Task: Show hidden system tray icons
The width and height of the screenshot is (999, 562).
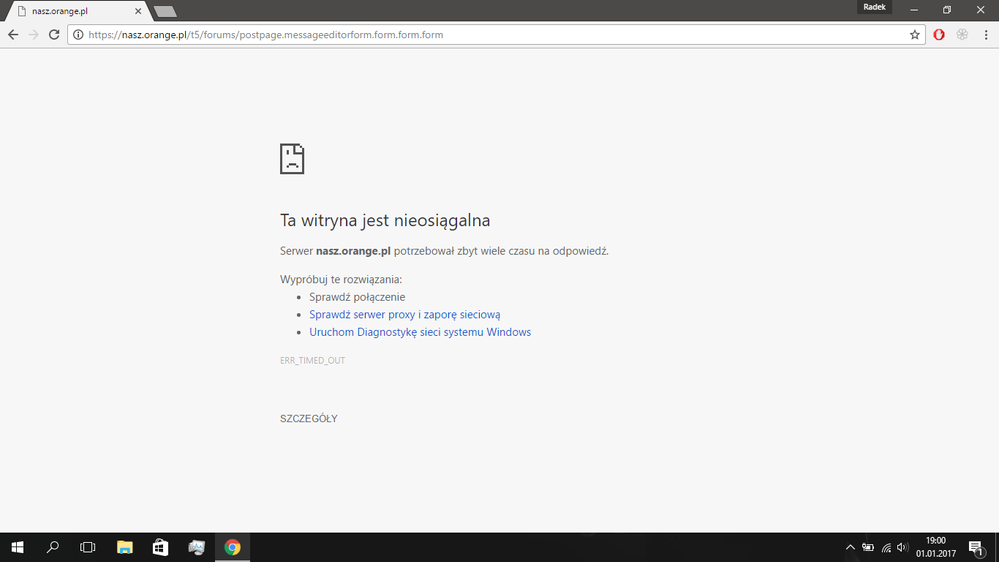Action: tap(850, 547)
